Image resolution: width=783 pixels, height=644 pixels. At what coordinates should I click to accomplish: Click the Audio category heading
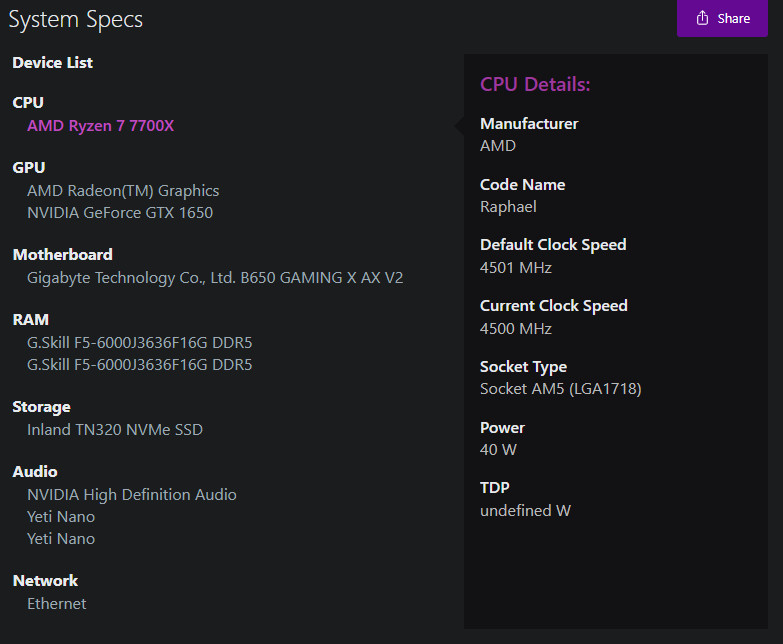pos(35,472)
